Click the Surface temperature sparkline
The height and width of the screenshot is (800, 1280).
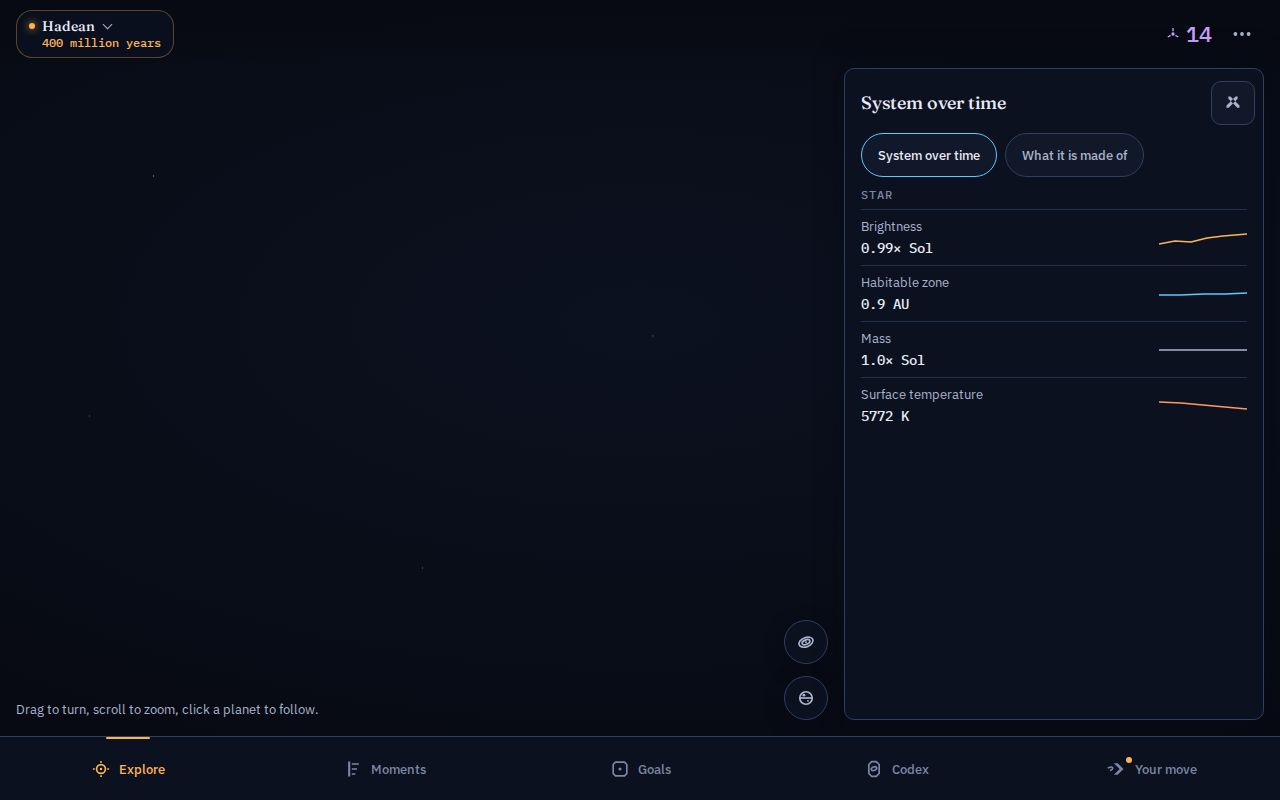tap(1203, 406)
